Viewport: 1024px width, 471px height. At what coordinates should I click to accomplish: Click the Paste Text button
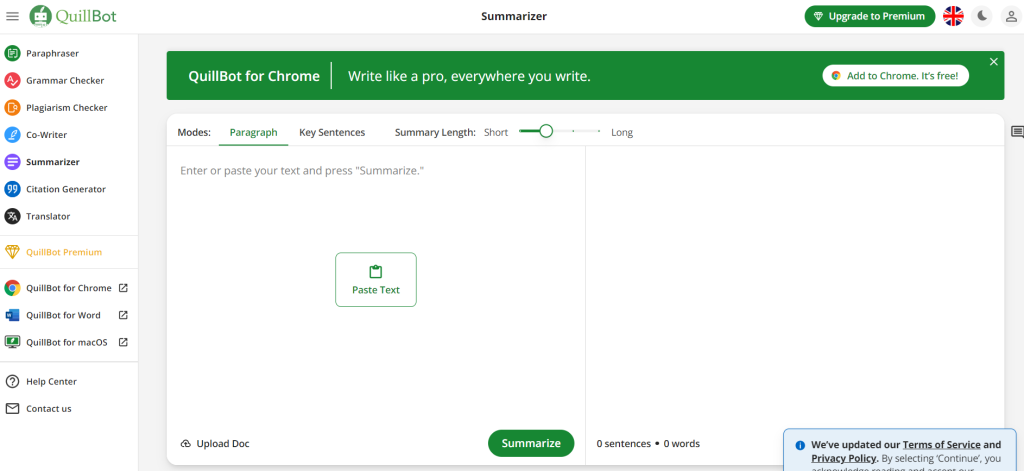coord(376,280)
